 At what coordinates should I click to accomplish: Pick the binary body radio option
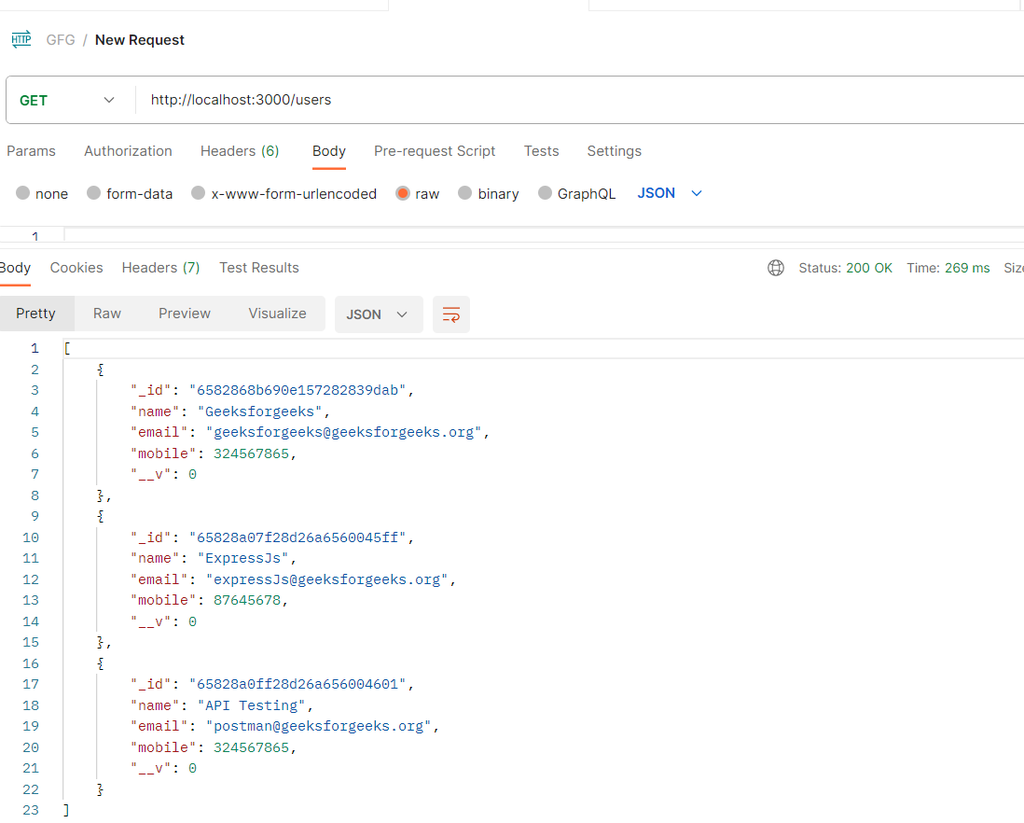(465, 194)
